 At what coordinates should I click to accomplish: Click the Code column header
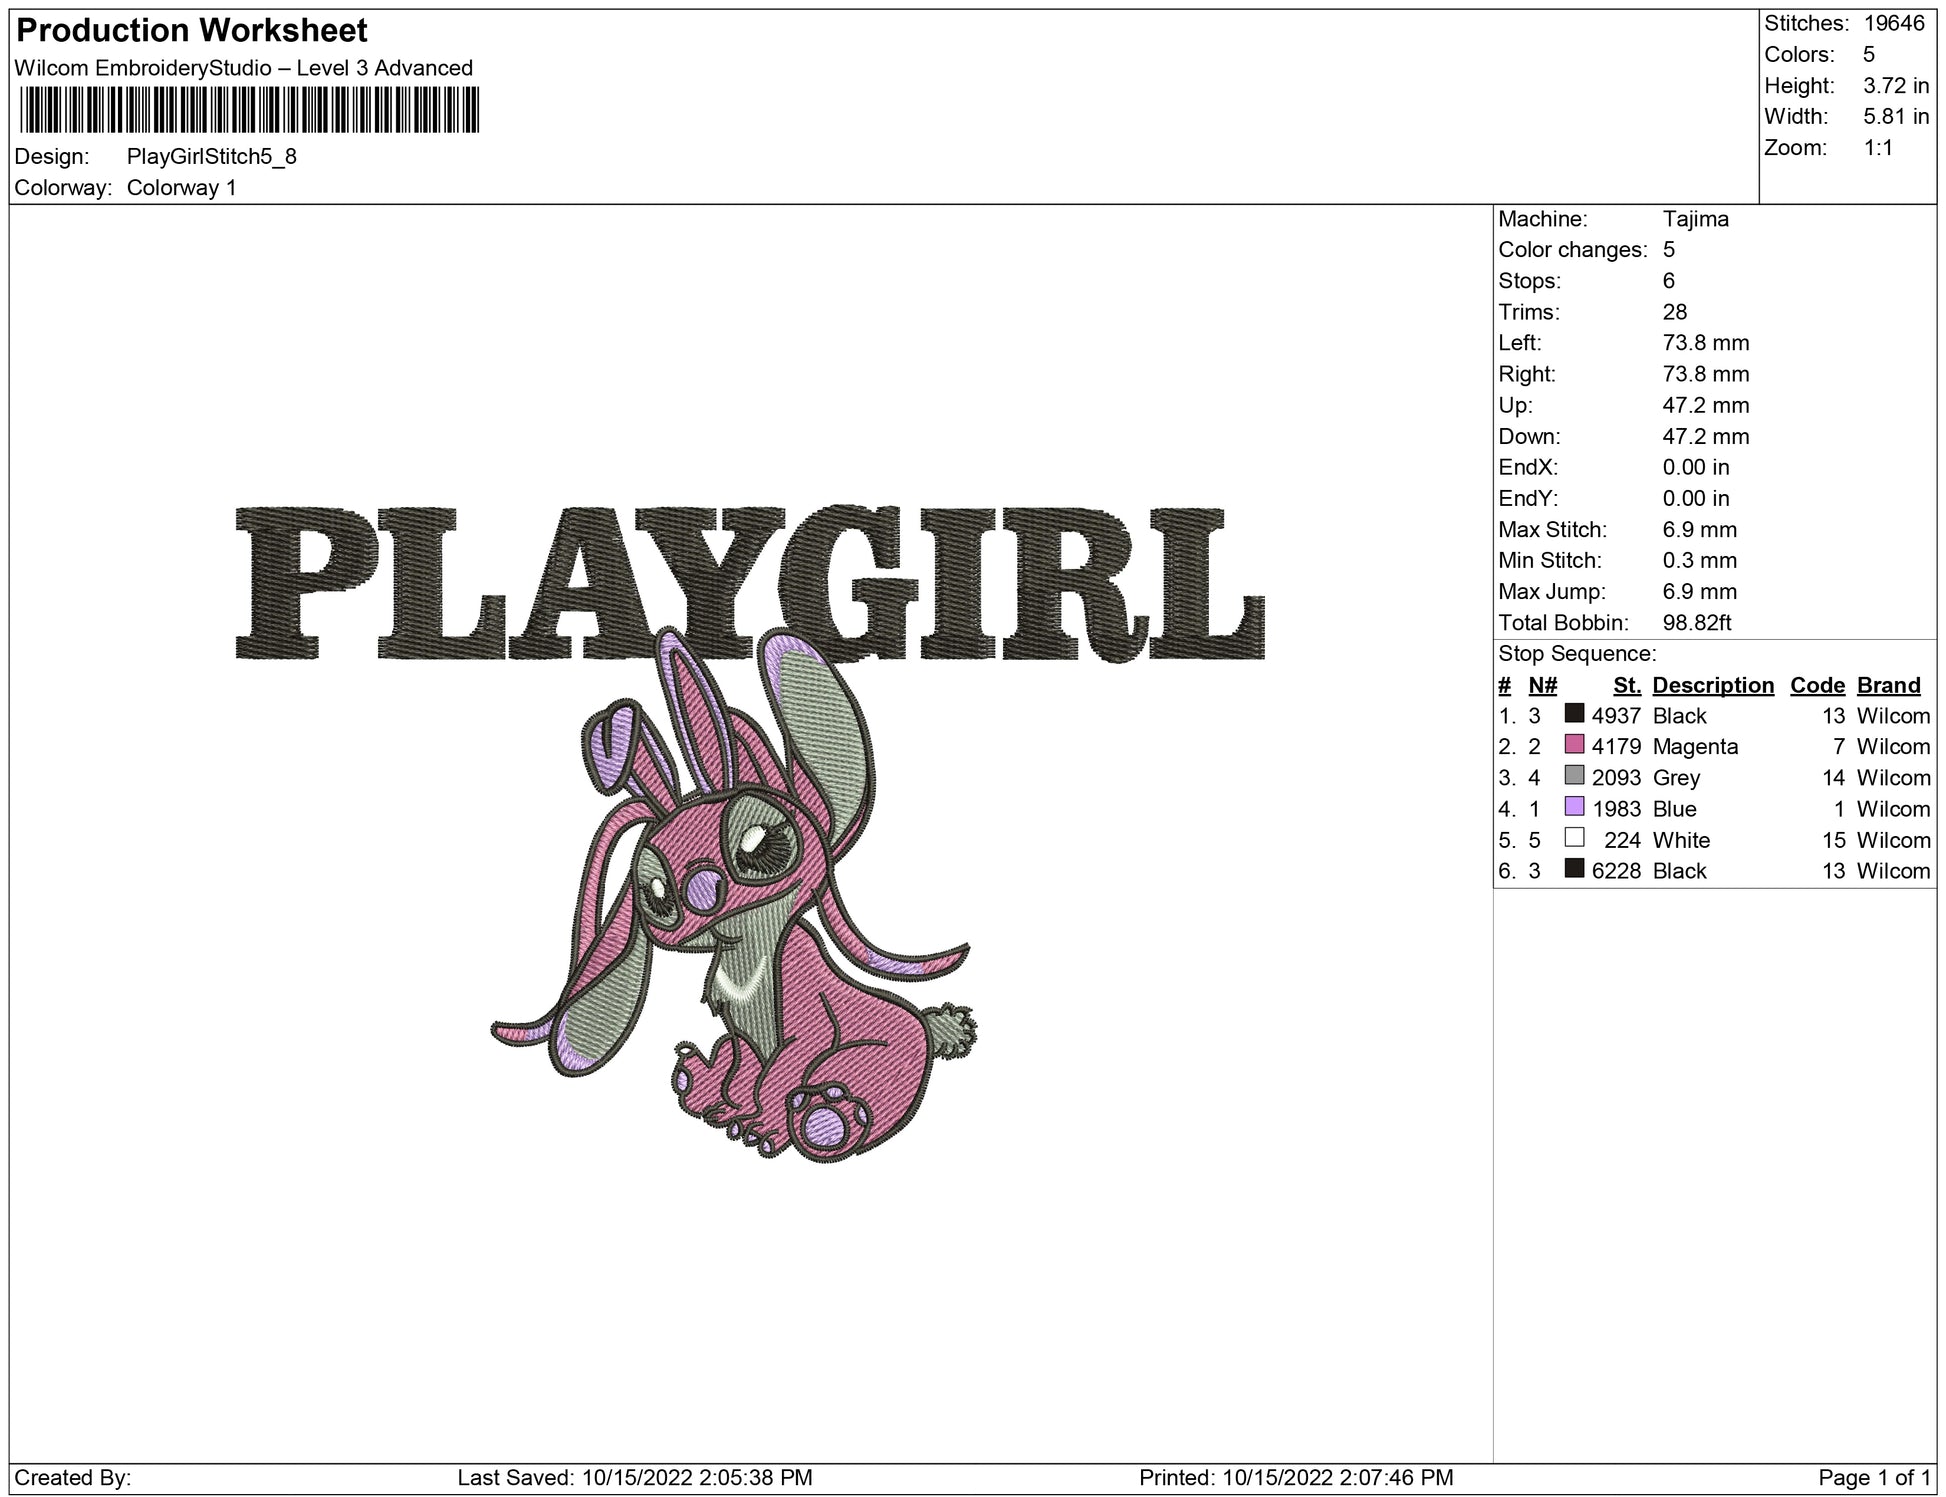(x=1816, y=685)
